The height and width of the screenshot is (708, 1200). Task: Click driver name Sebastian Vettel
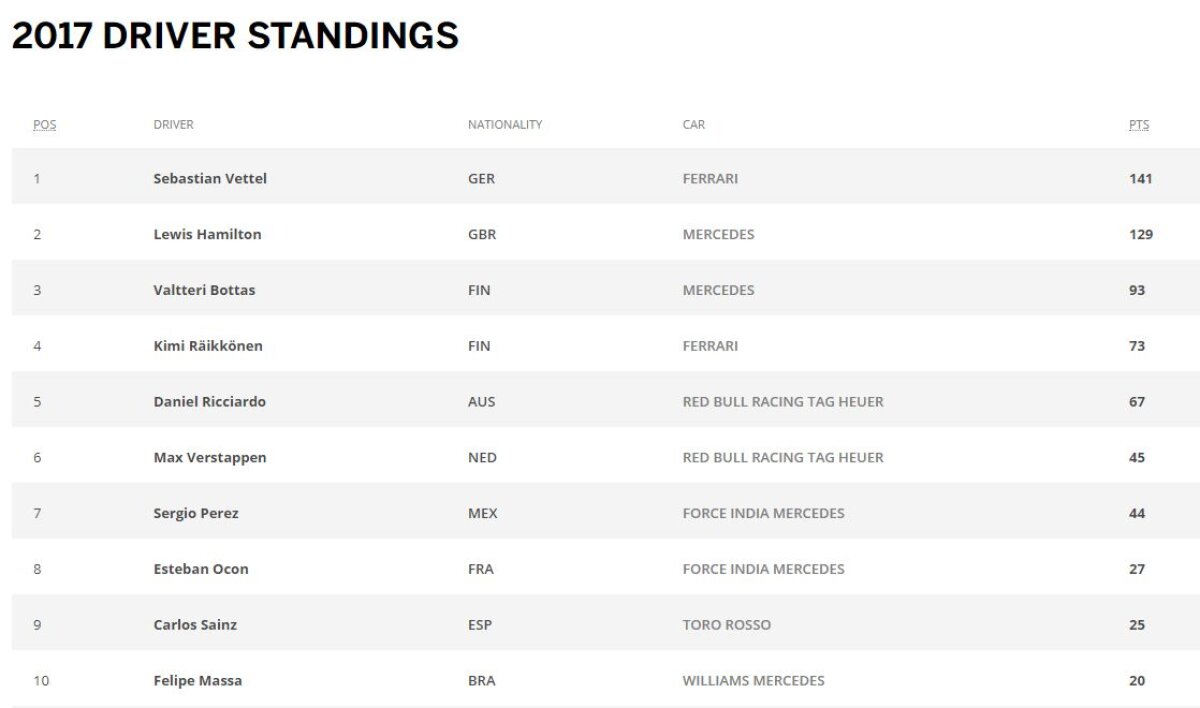[x=210, y=179]
